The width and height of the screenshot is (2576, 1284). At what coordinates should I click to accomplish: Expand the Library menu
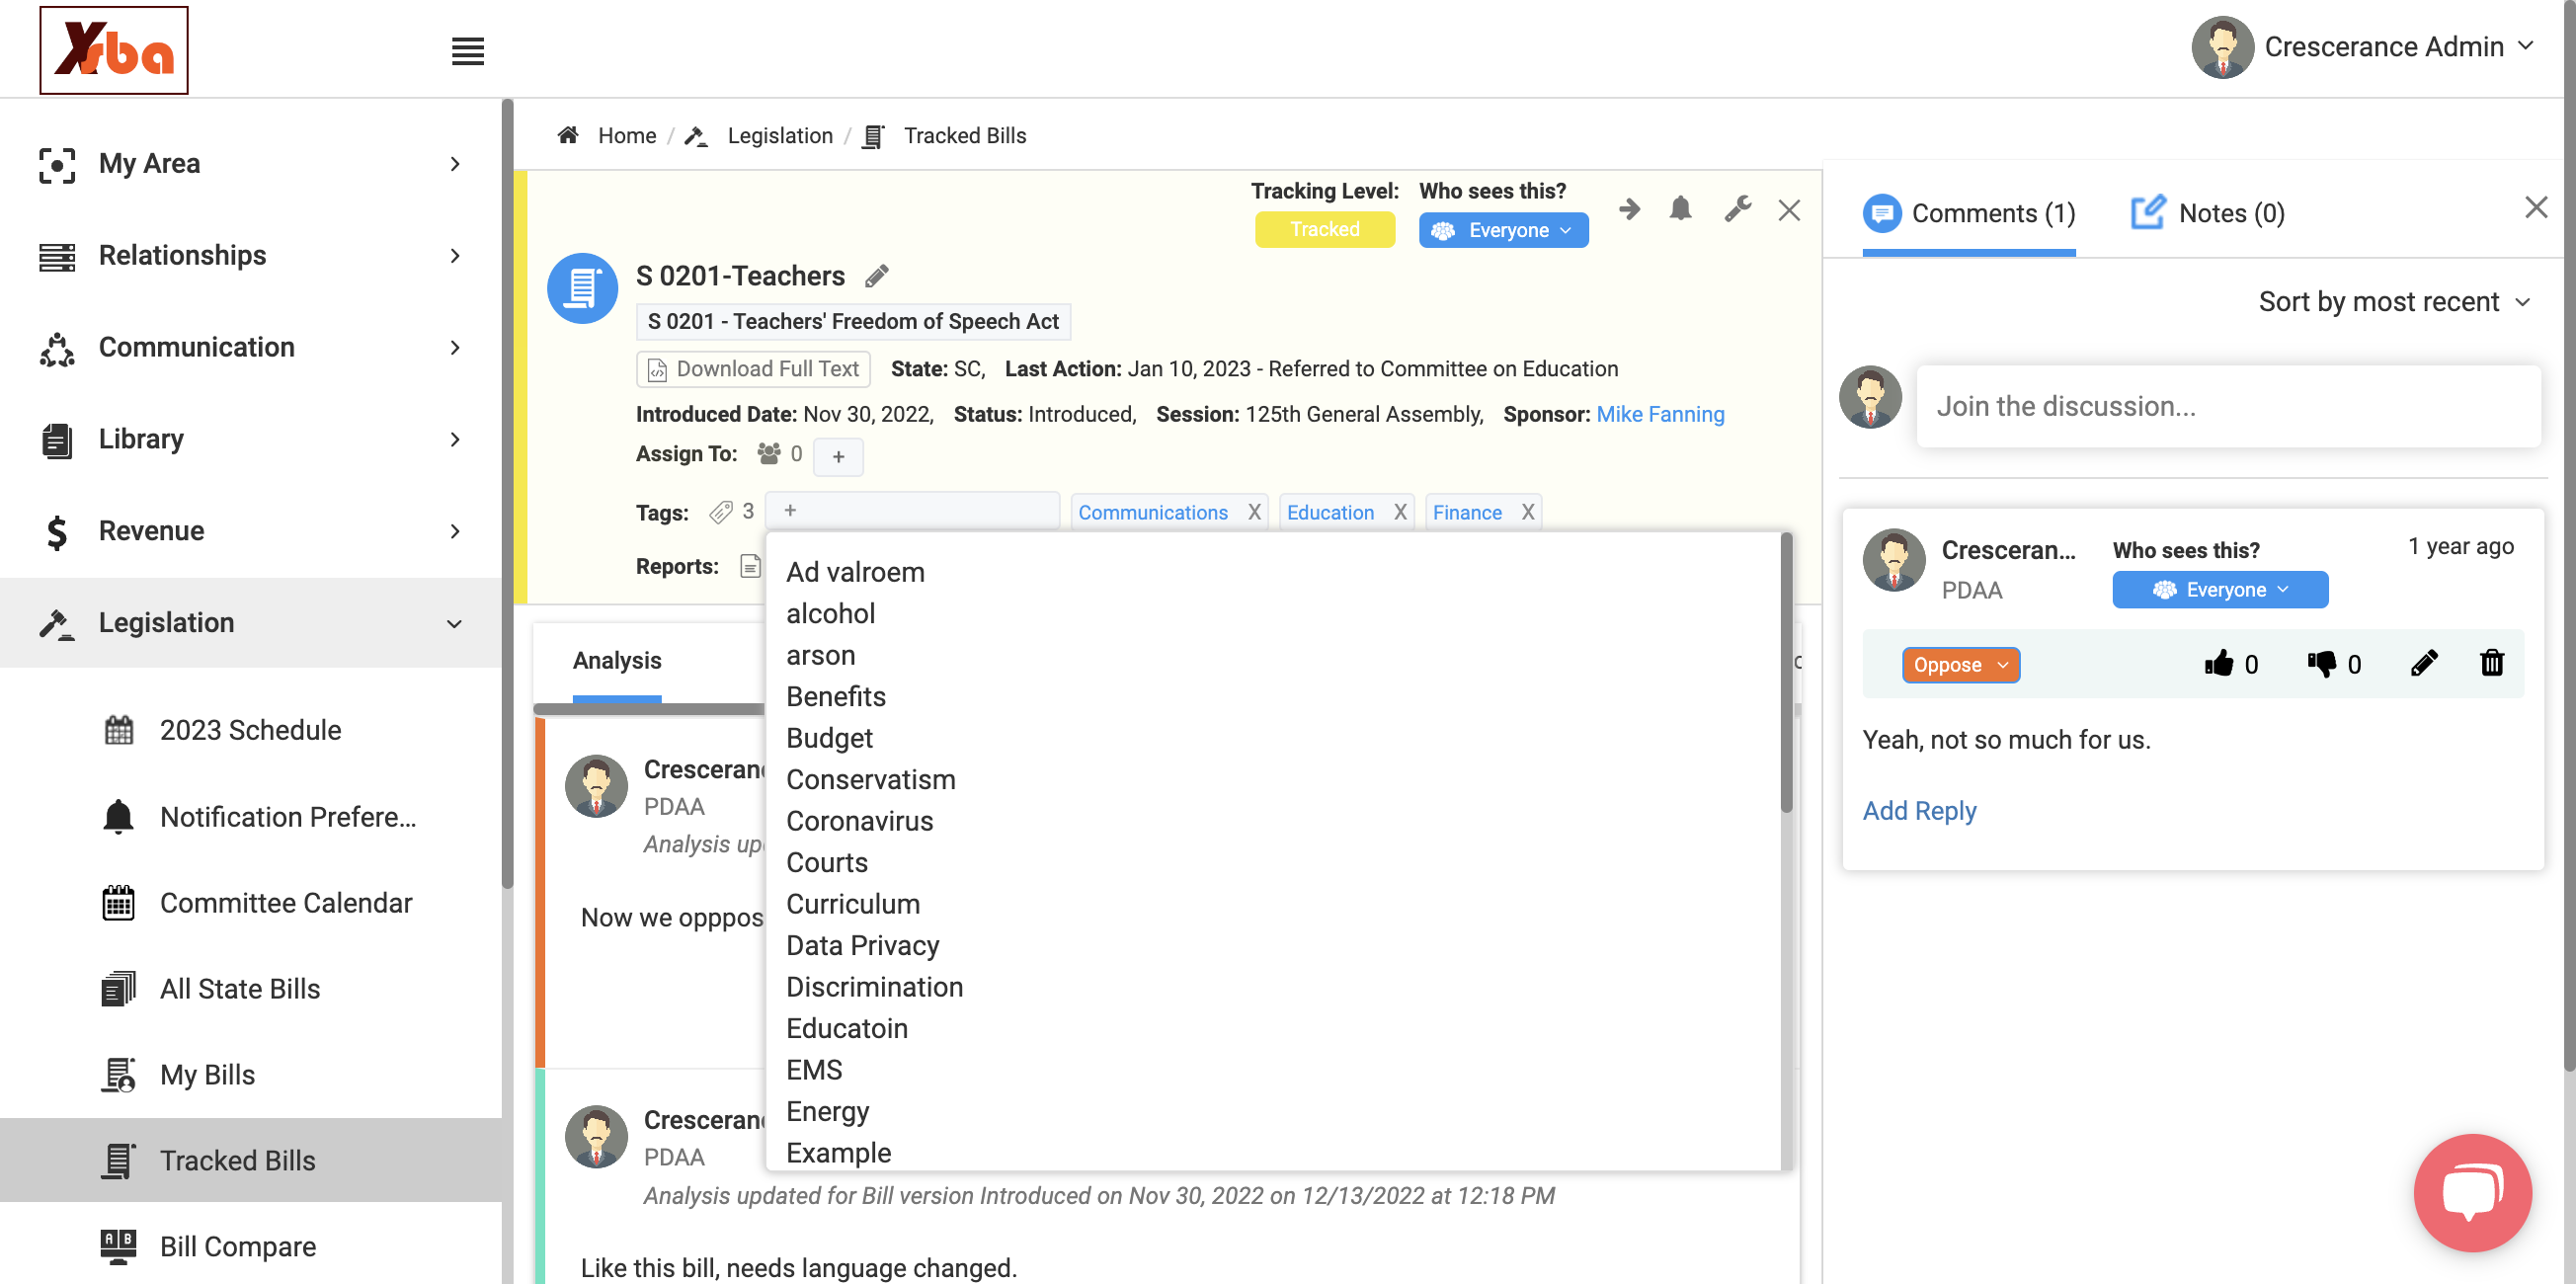pyautogui.click(x=250, y=439)
